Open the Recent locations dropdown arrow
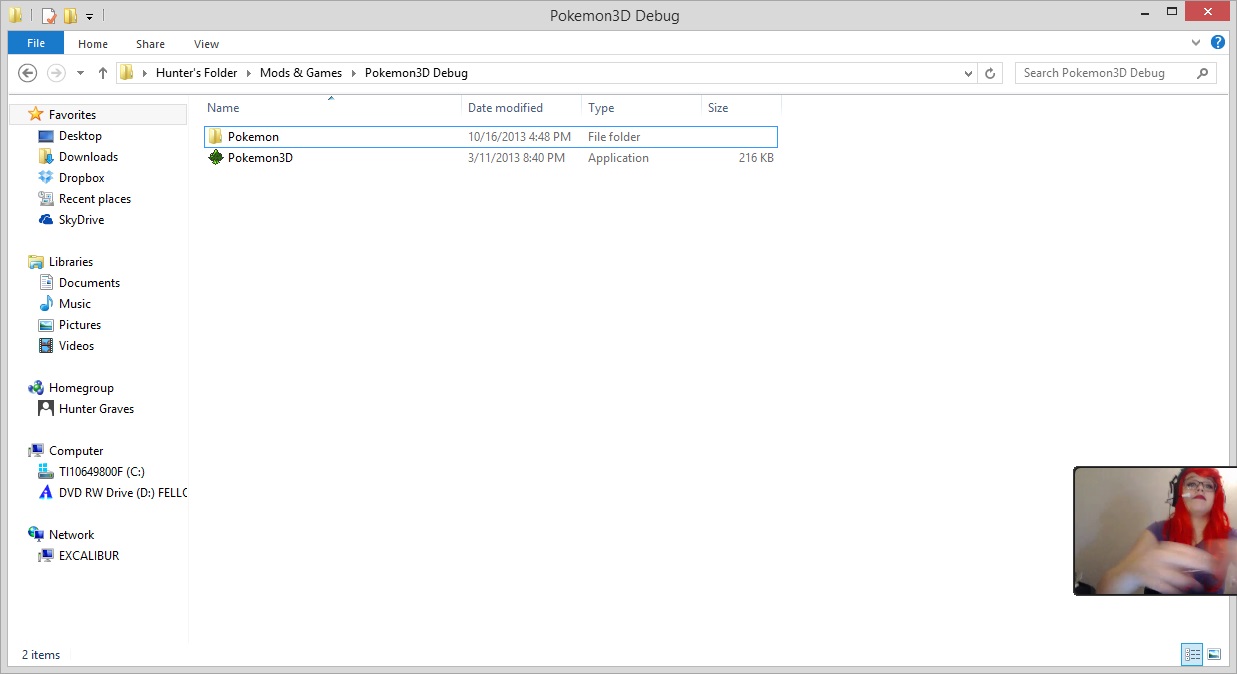Viewport: 1237px width, 674px height. 81,73
